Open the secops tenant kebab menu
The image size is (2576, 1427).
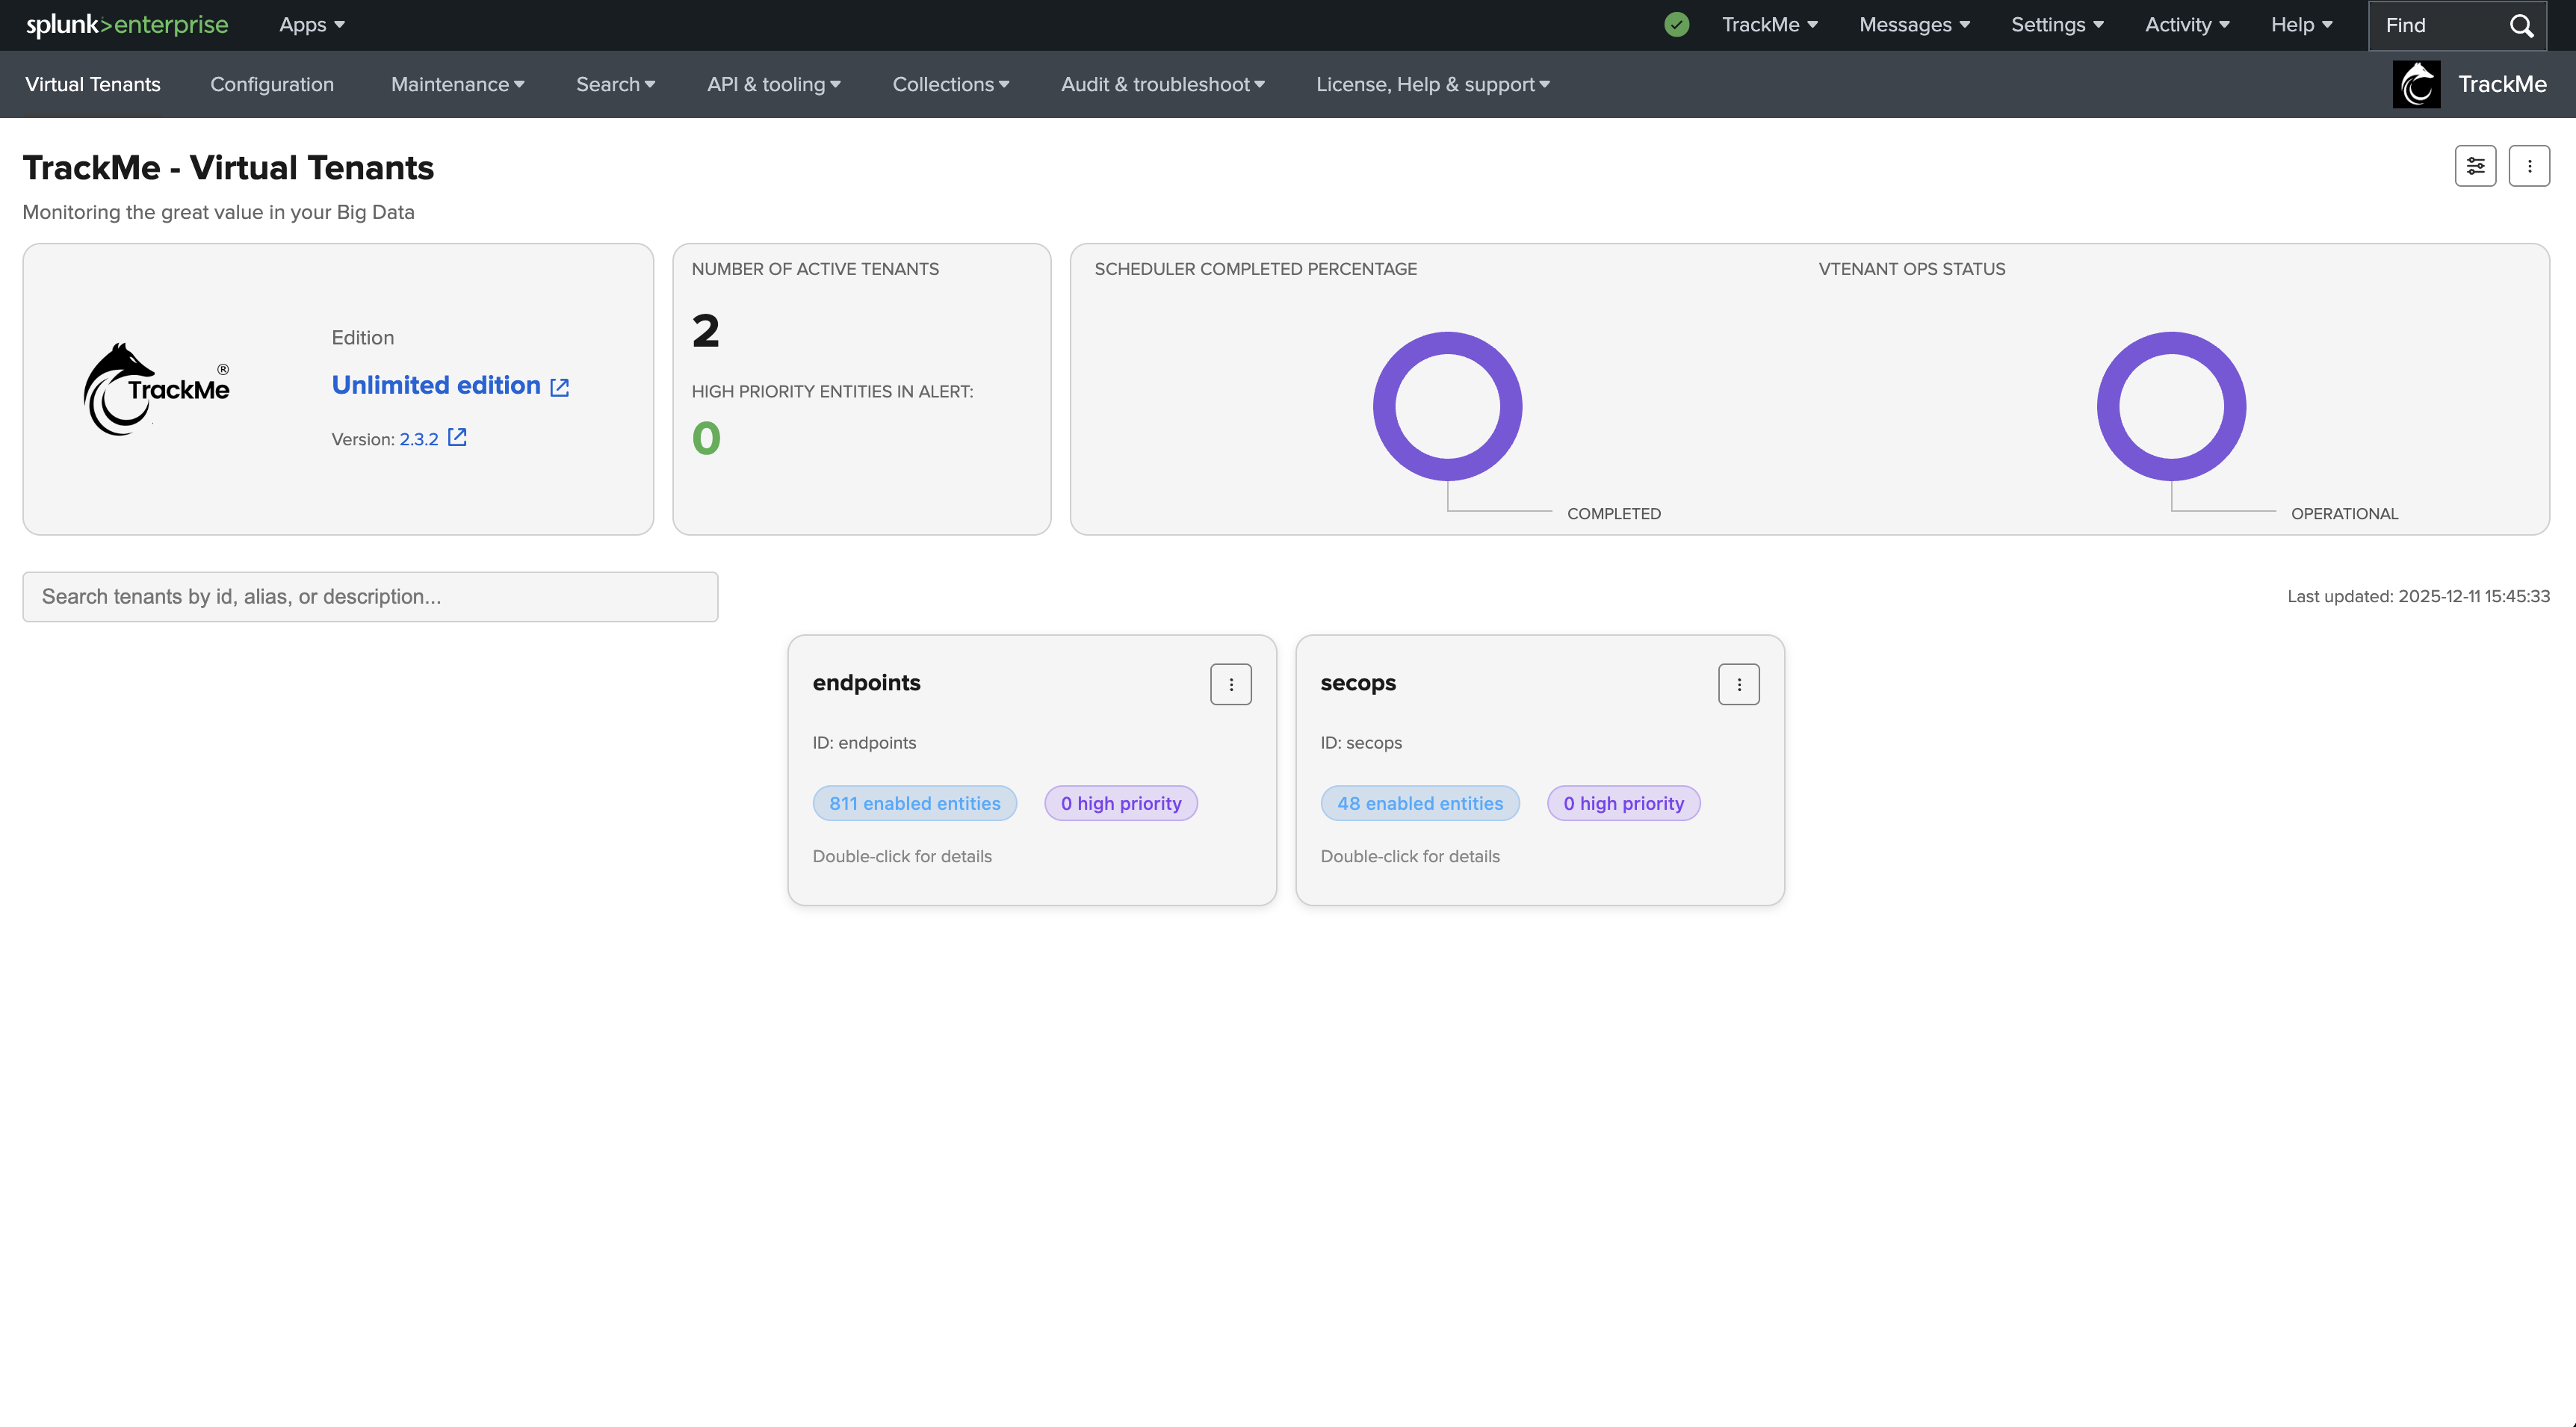coord(1738,685)
